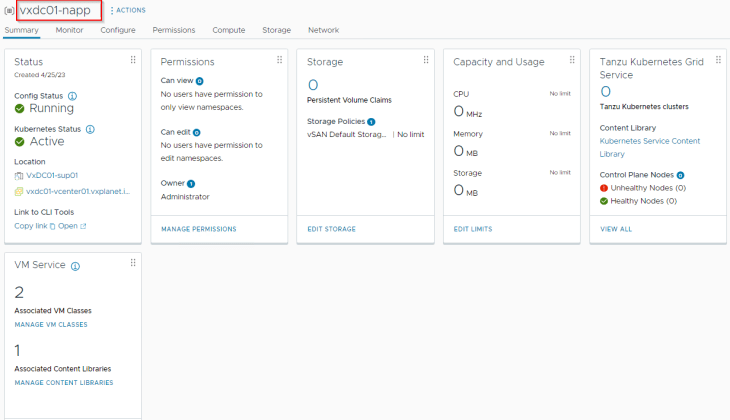
Task: Show Config Status info tooltip
Action: [72, 96]
